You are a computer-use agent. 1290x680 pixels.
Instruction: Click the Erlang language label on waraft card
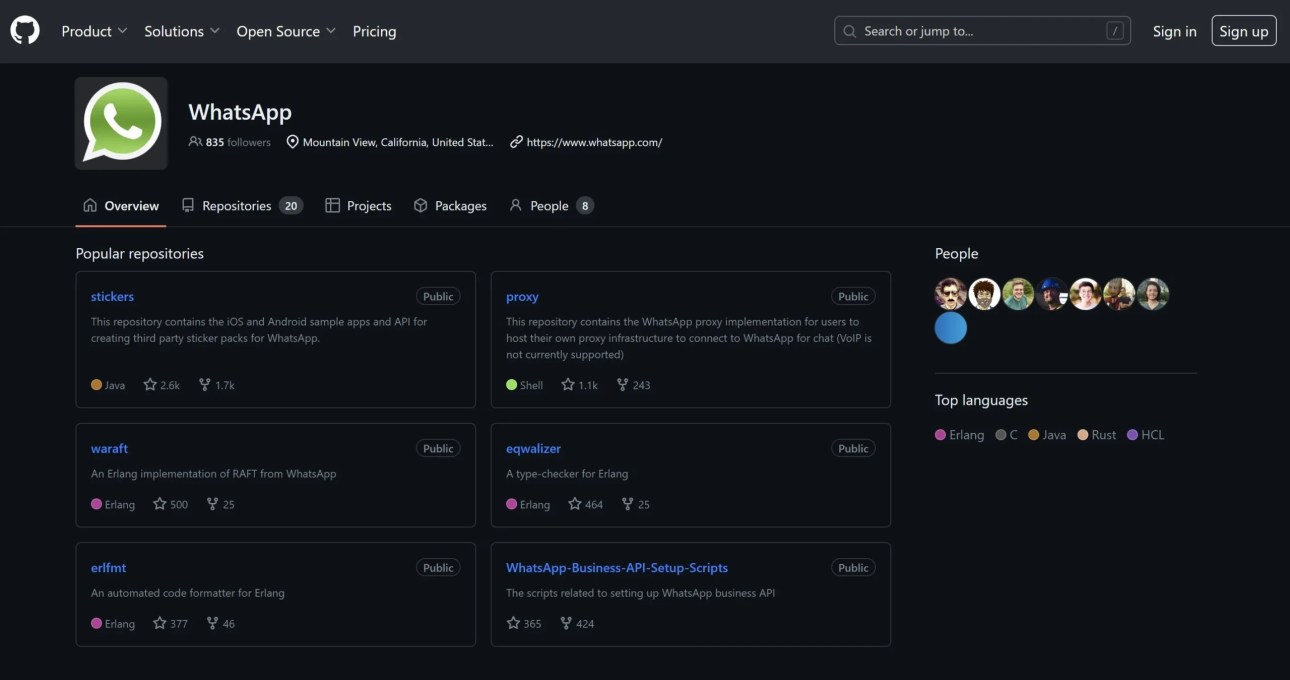click(x=113, y=504)
